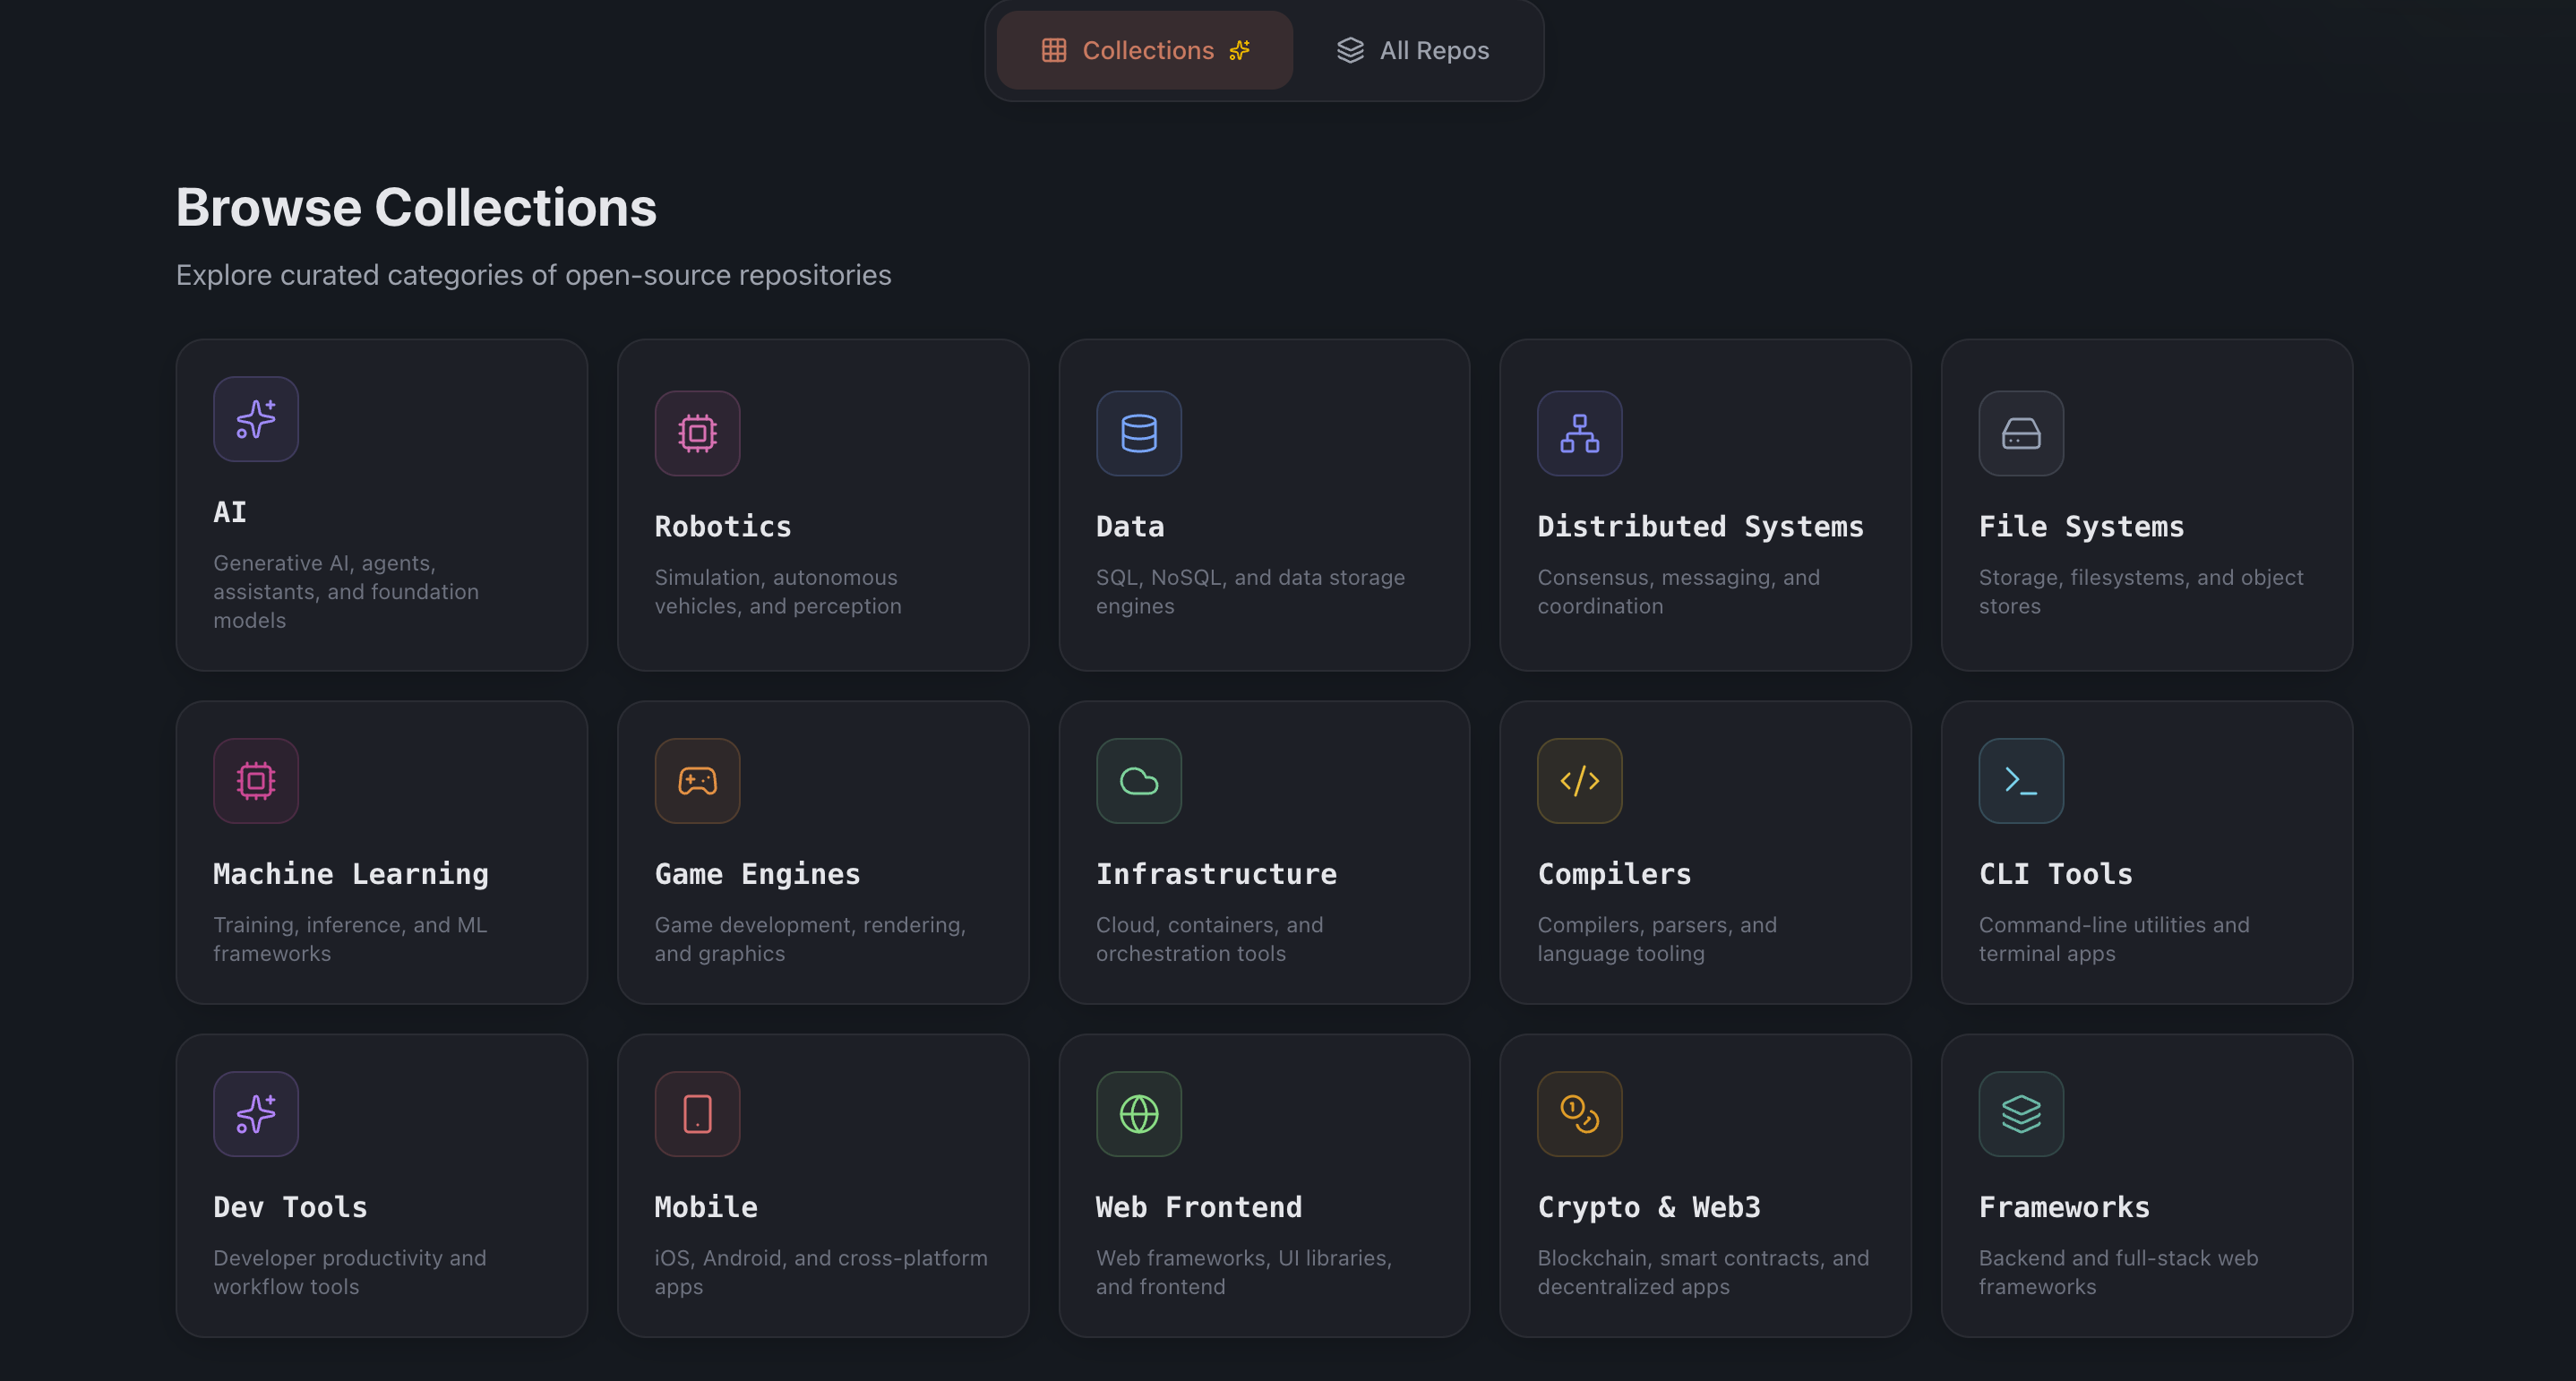The image size is (2576, 1381).
Task: Open the Robotics collection card
Action: point(822,505)
